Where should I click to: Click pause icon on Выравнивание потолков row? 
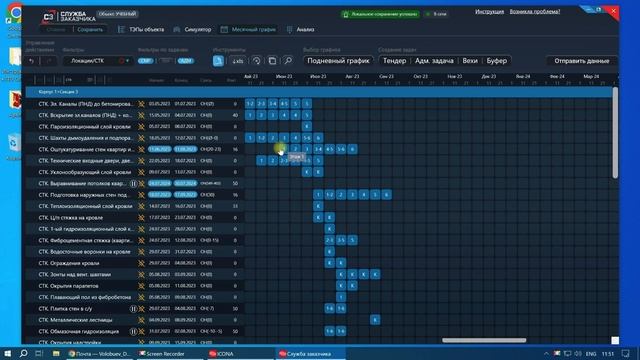tap(133, 184)
